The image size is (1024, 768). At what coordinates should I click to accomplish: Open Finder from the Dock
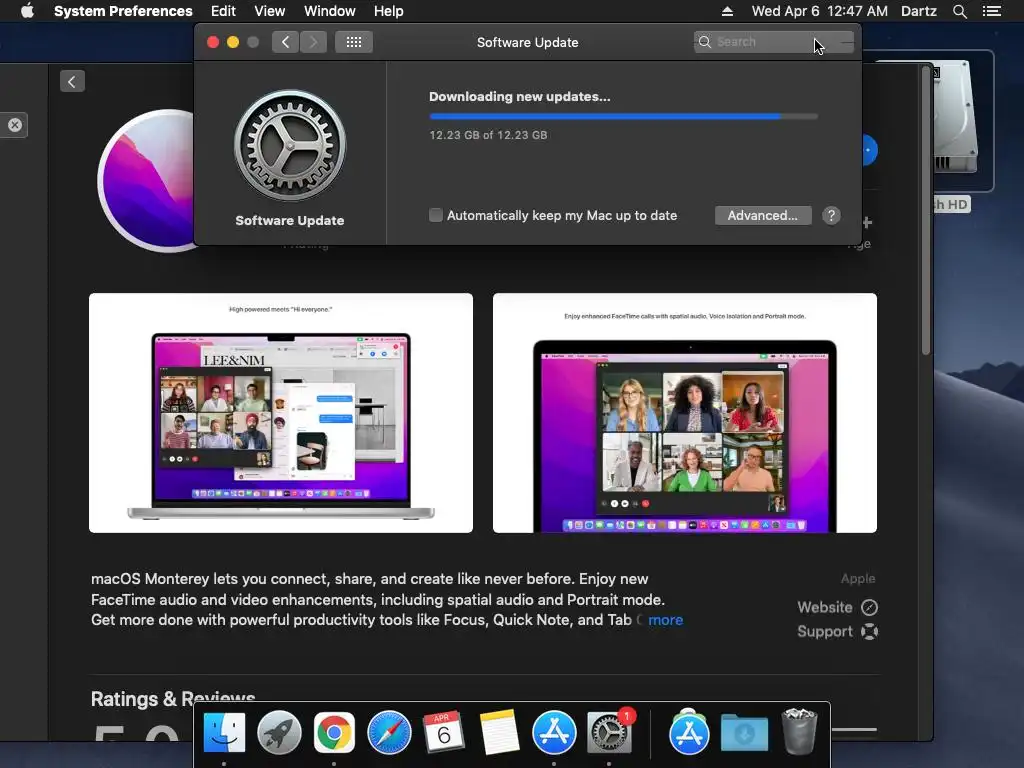[x=224, y=733]
